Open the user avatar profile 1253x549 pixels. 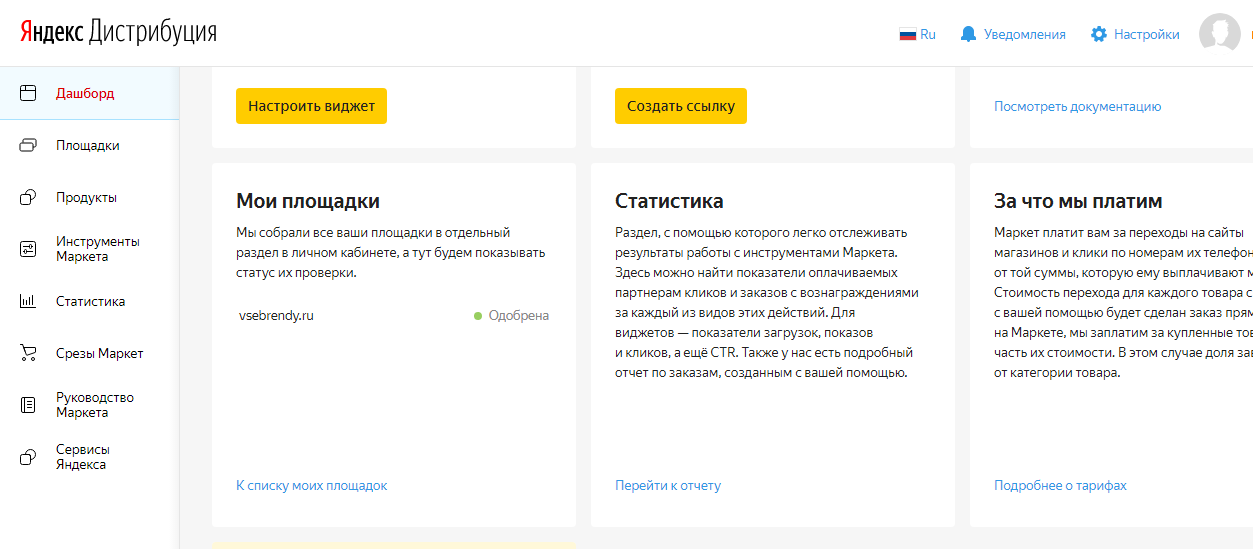point(1219,34)
